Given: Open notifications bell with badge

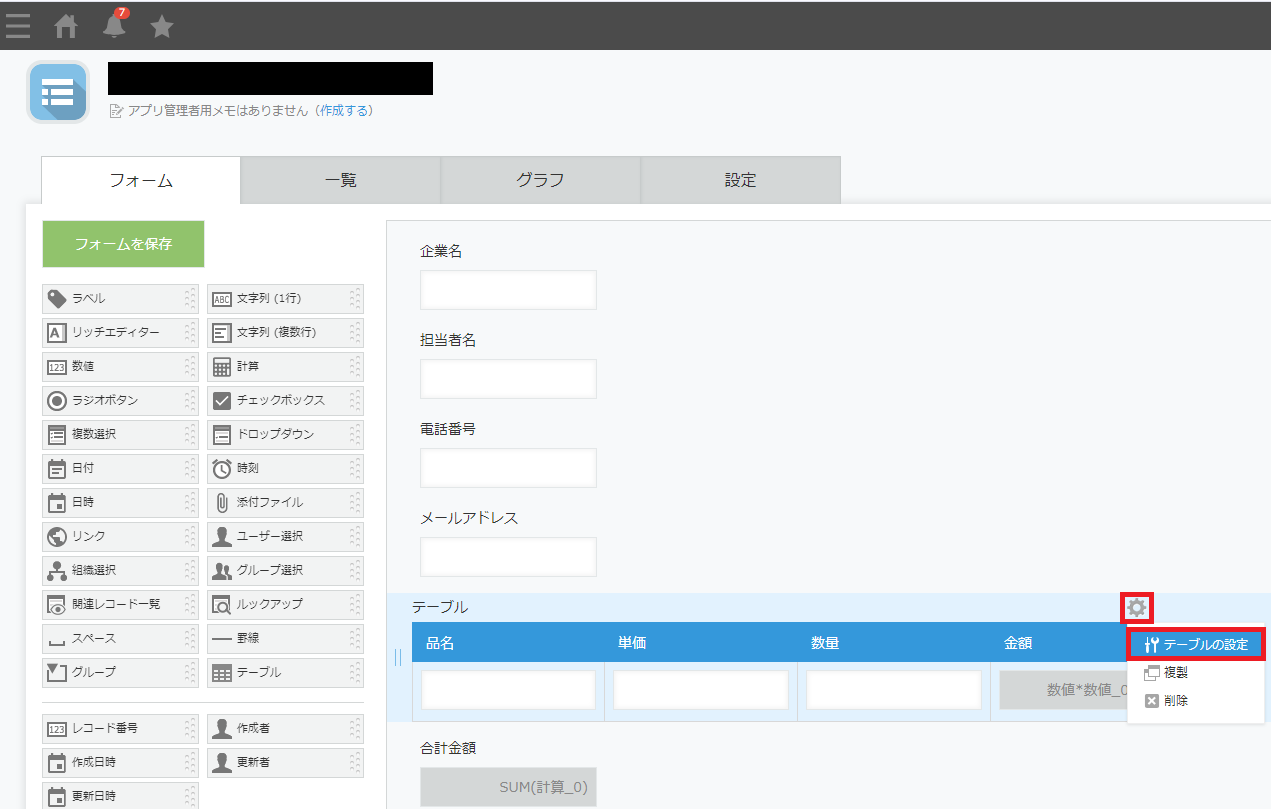Looking at the screenshot, I should pos(114,26).
